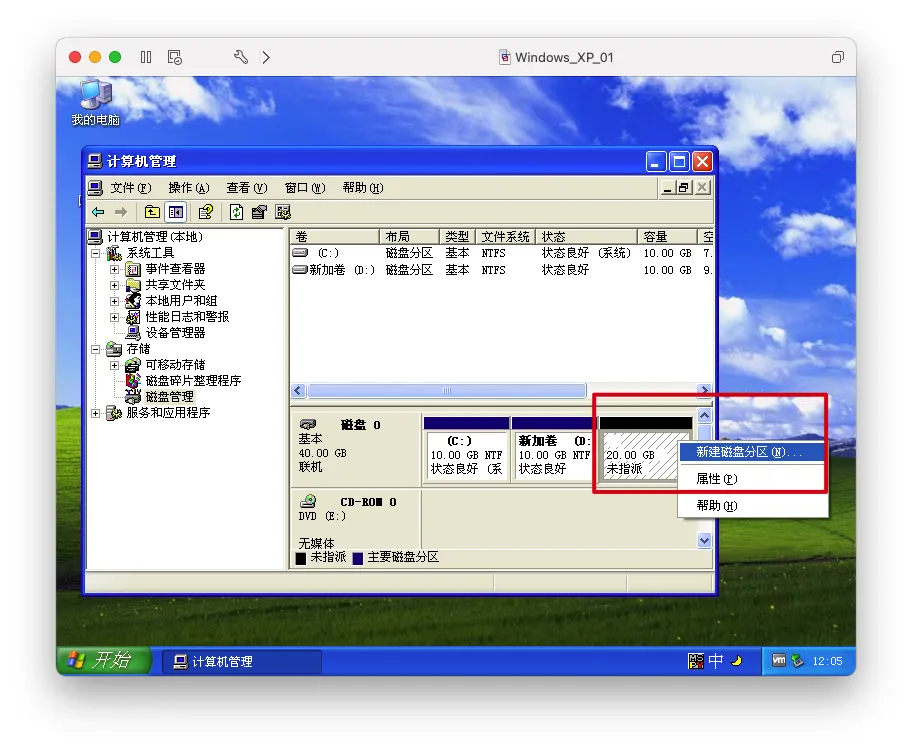This screenshot has width=912, height=750.
Task: Click the 我的电脑 desktop icon
Action: (95, 104)
